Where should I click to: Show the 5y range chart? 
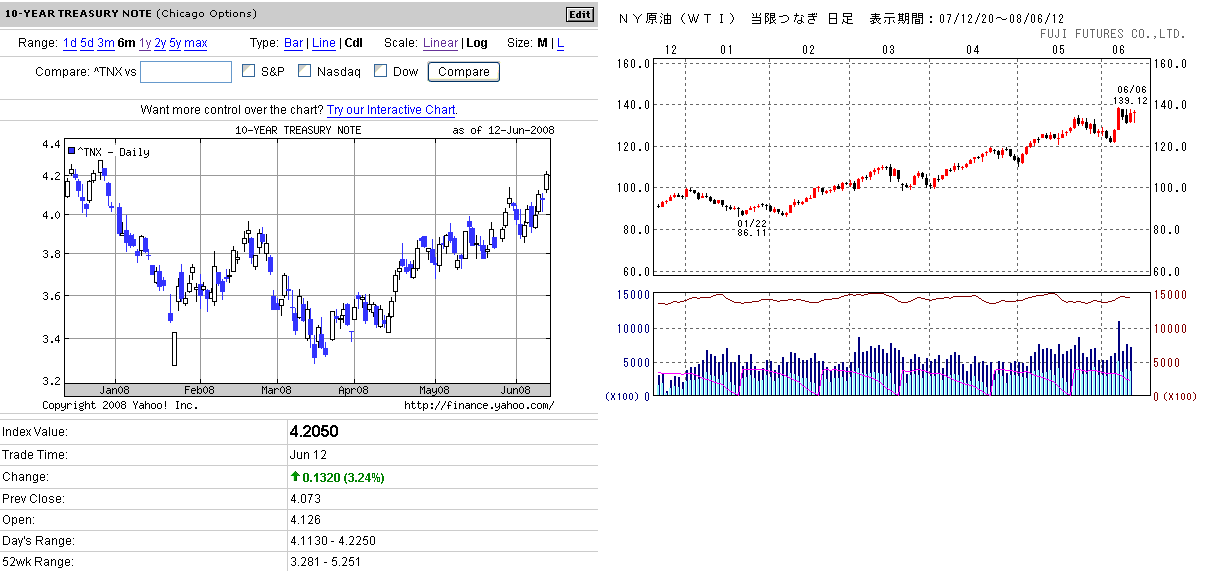coord(175,43)
